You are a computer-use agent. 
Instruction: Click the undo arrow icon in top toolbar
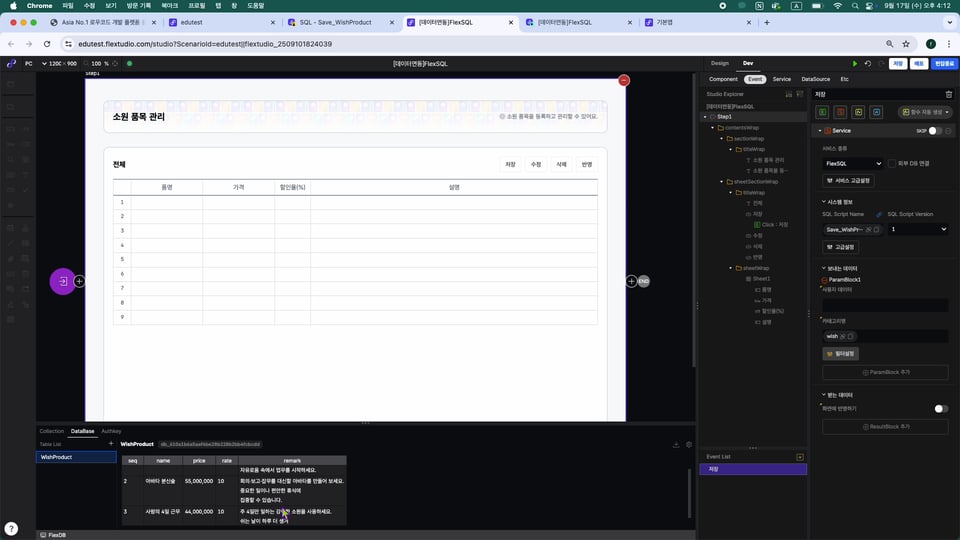(x=868, y=64)
